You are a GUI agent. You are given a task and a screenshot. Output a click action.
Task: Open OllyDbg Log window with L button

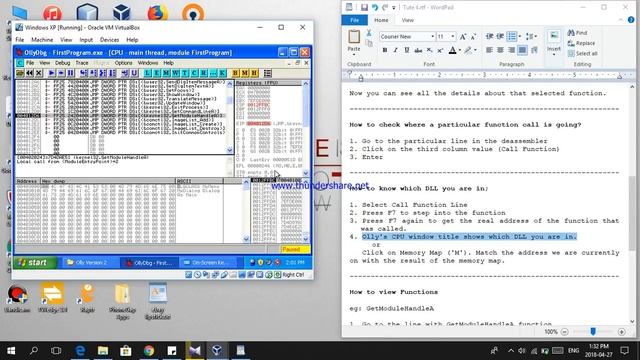coord(147,73)
